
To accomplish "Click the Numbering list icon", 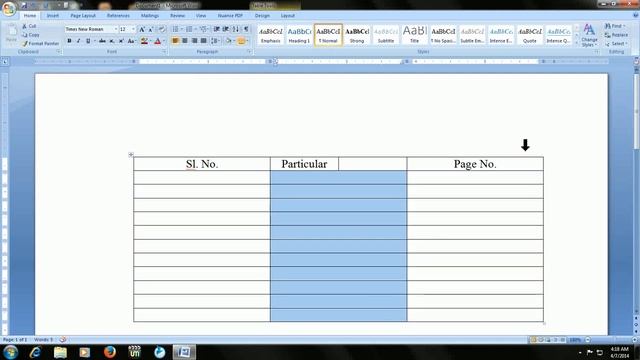I will (189, 29).
